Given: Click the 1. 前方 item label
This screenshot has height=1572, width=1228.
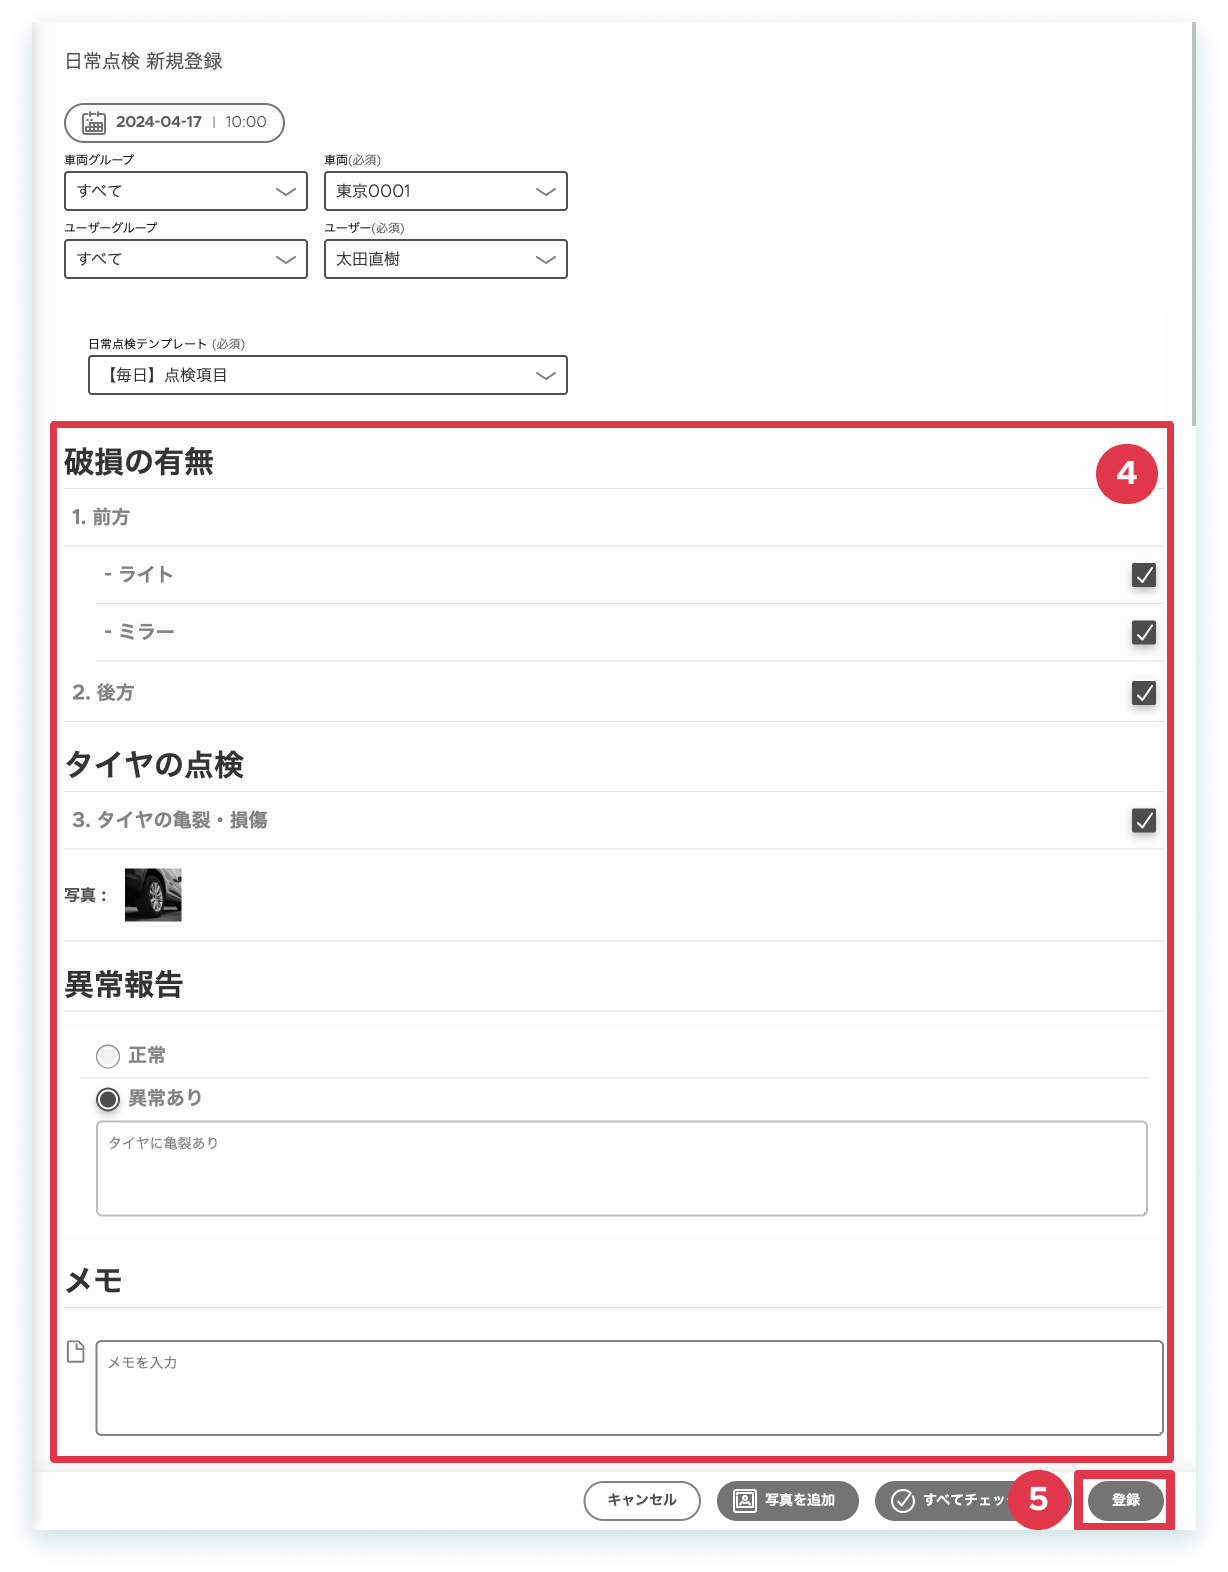Looking at the screenshot, I should tap(101, 518).
